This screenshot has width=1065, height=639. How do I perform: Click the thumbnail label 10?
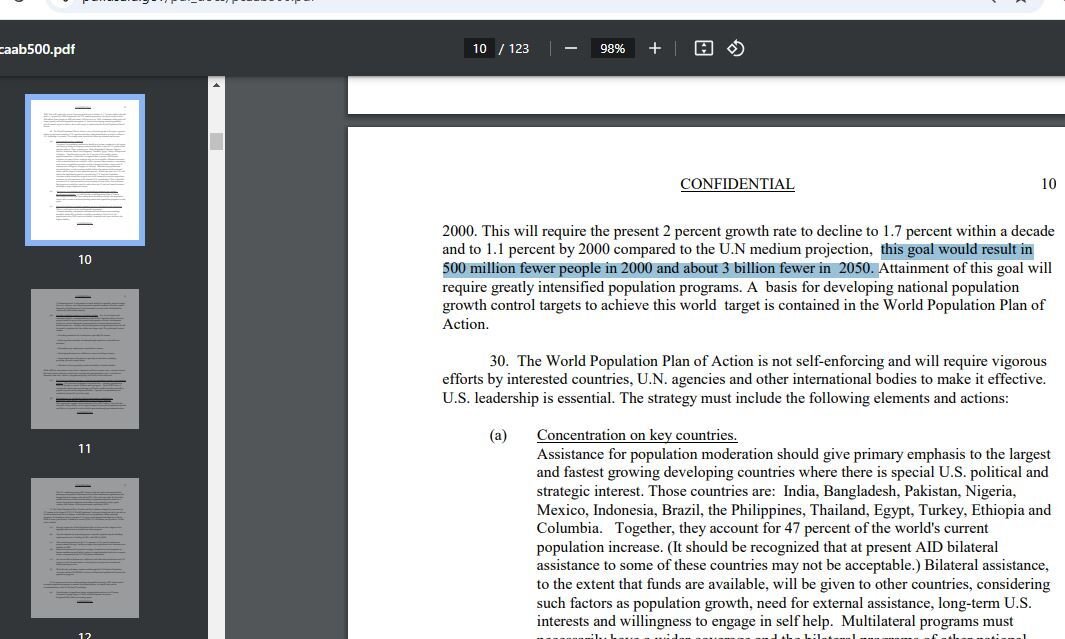(84, 259)
